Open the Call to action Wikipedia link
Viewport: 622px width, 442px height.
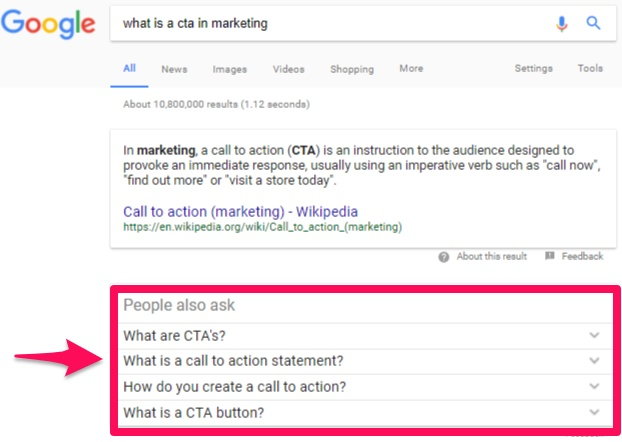[x=240, y=212]
